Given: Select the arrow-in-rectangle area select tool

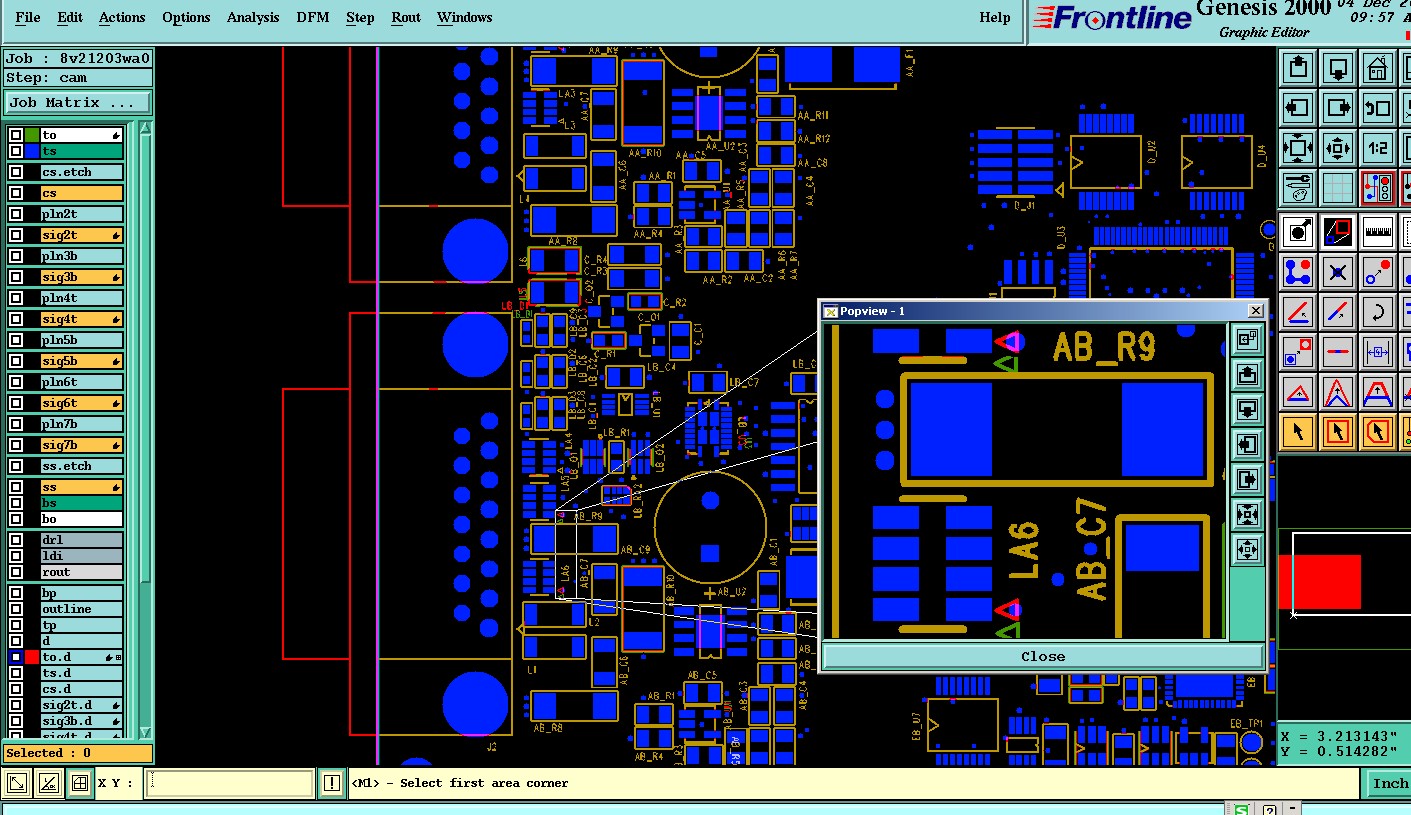Looking at the screenshot, I should pyautogui.click(x=1338, y=432).
